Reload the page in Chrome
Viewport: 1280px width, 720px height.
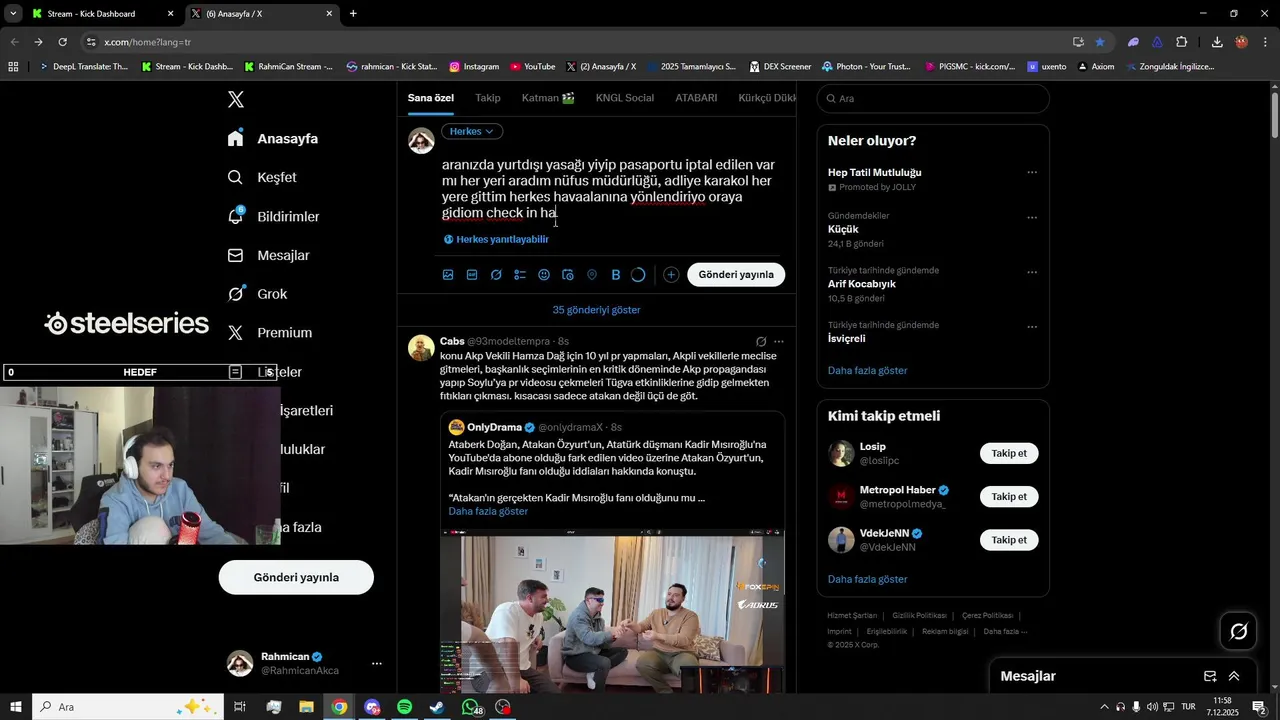click(62, 42)
